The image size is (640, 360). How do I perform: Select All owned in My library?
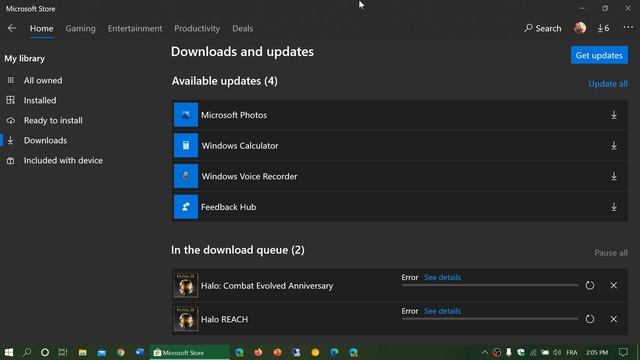(x=42, y=80)
